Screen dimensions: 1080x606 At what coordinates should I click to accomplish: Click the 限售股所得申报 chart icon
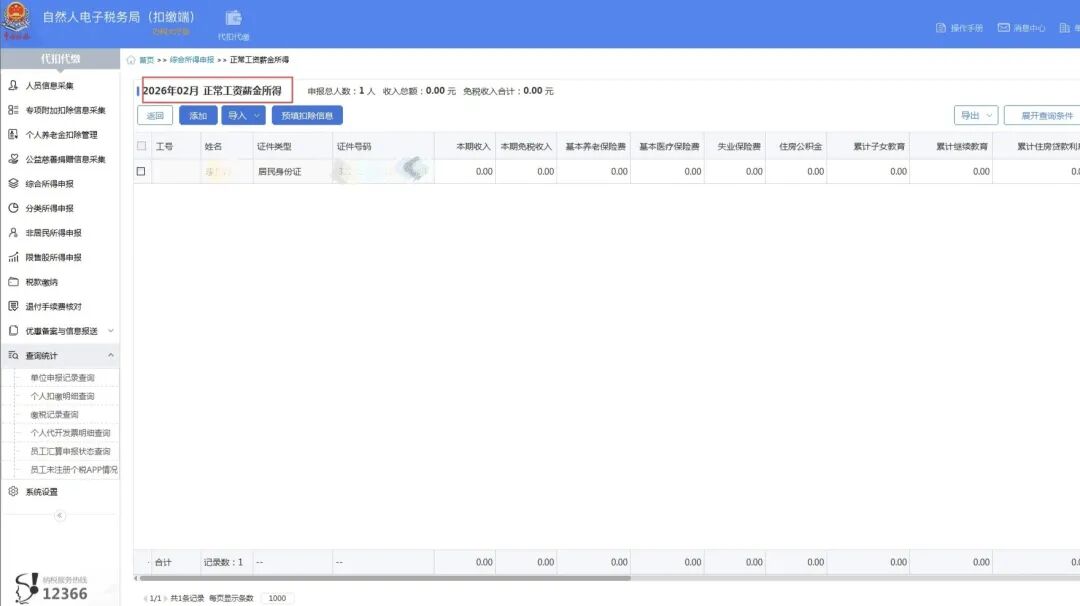[x=13, y=258]
